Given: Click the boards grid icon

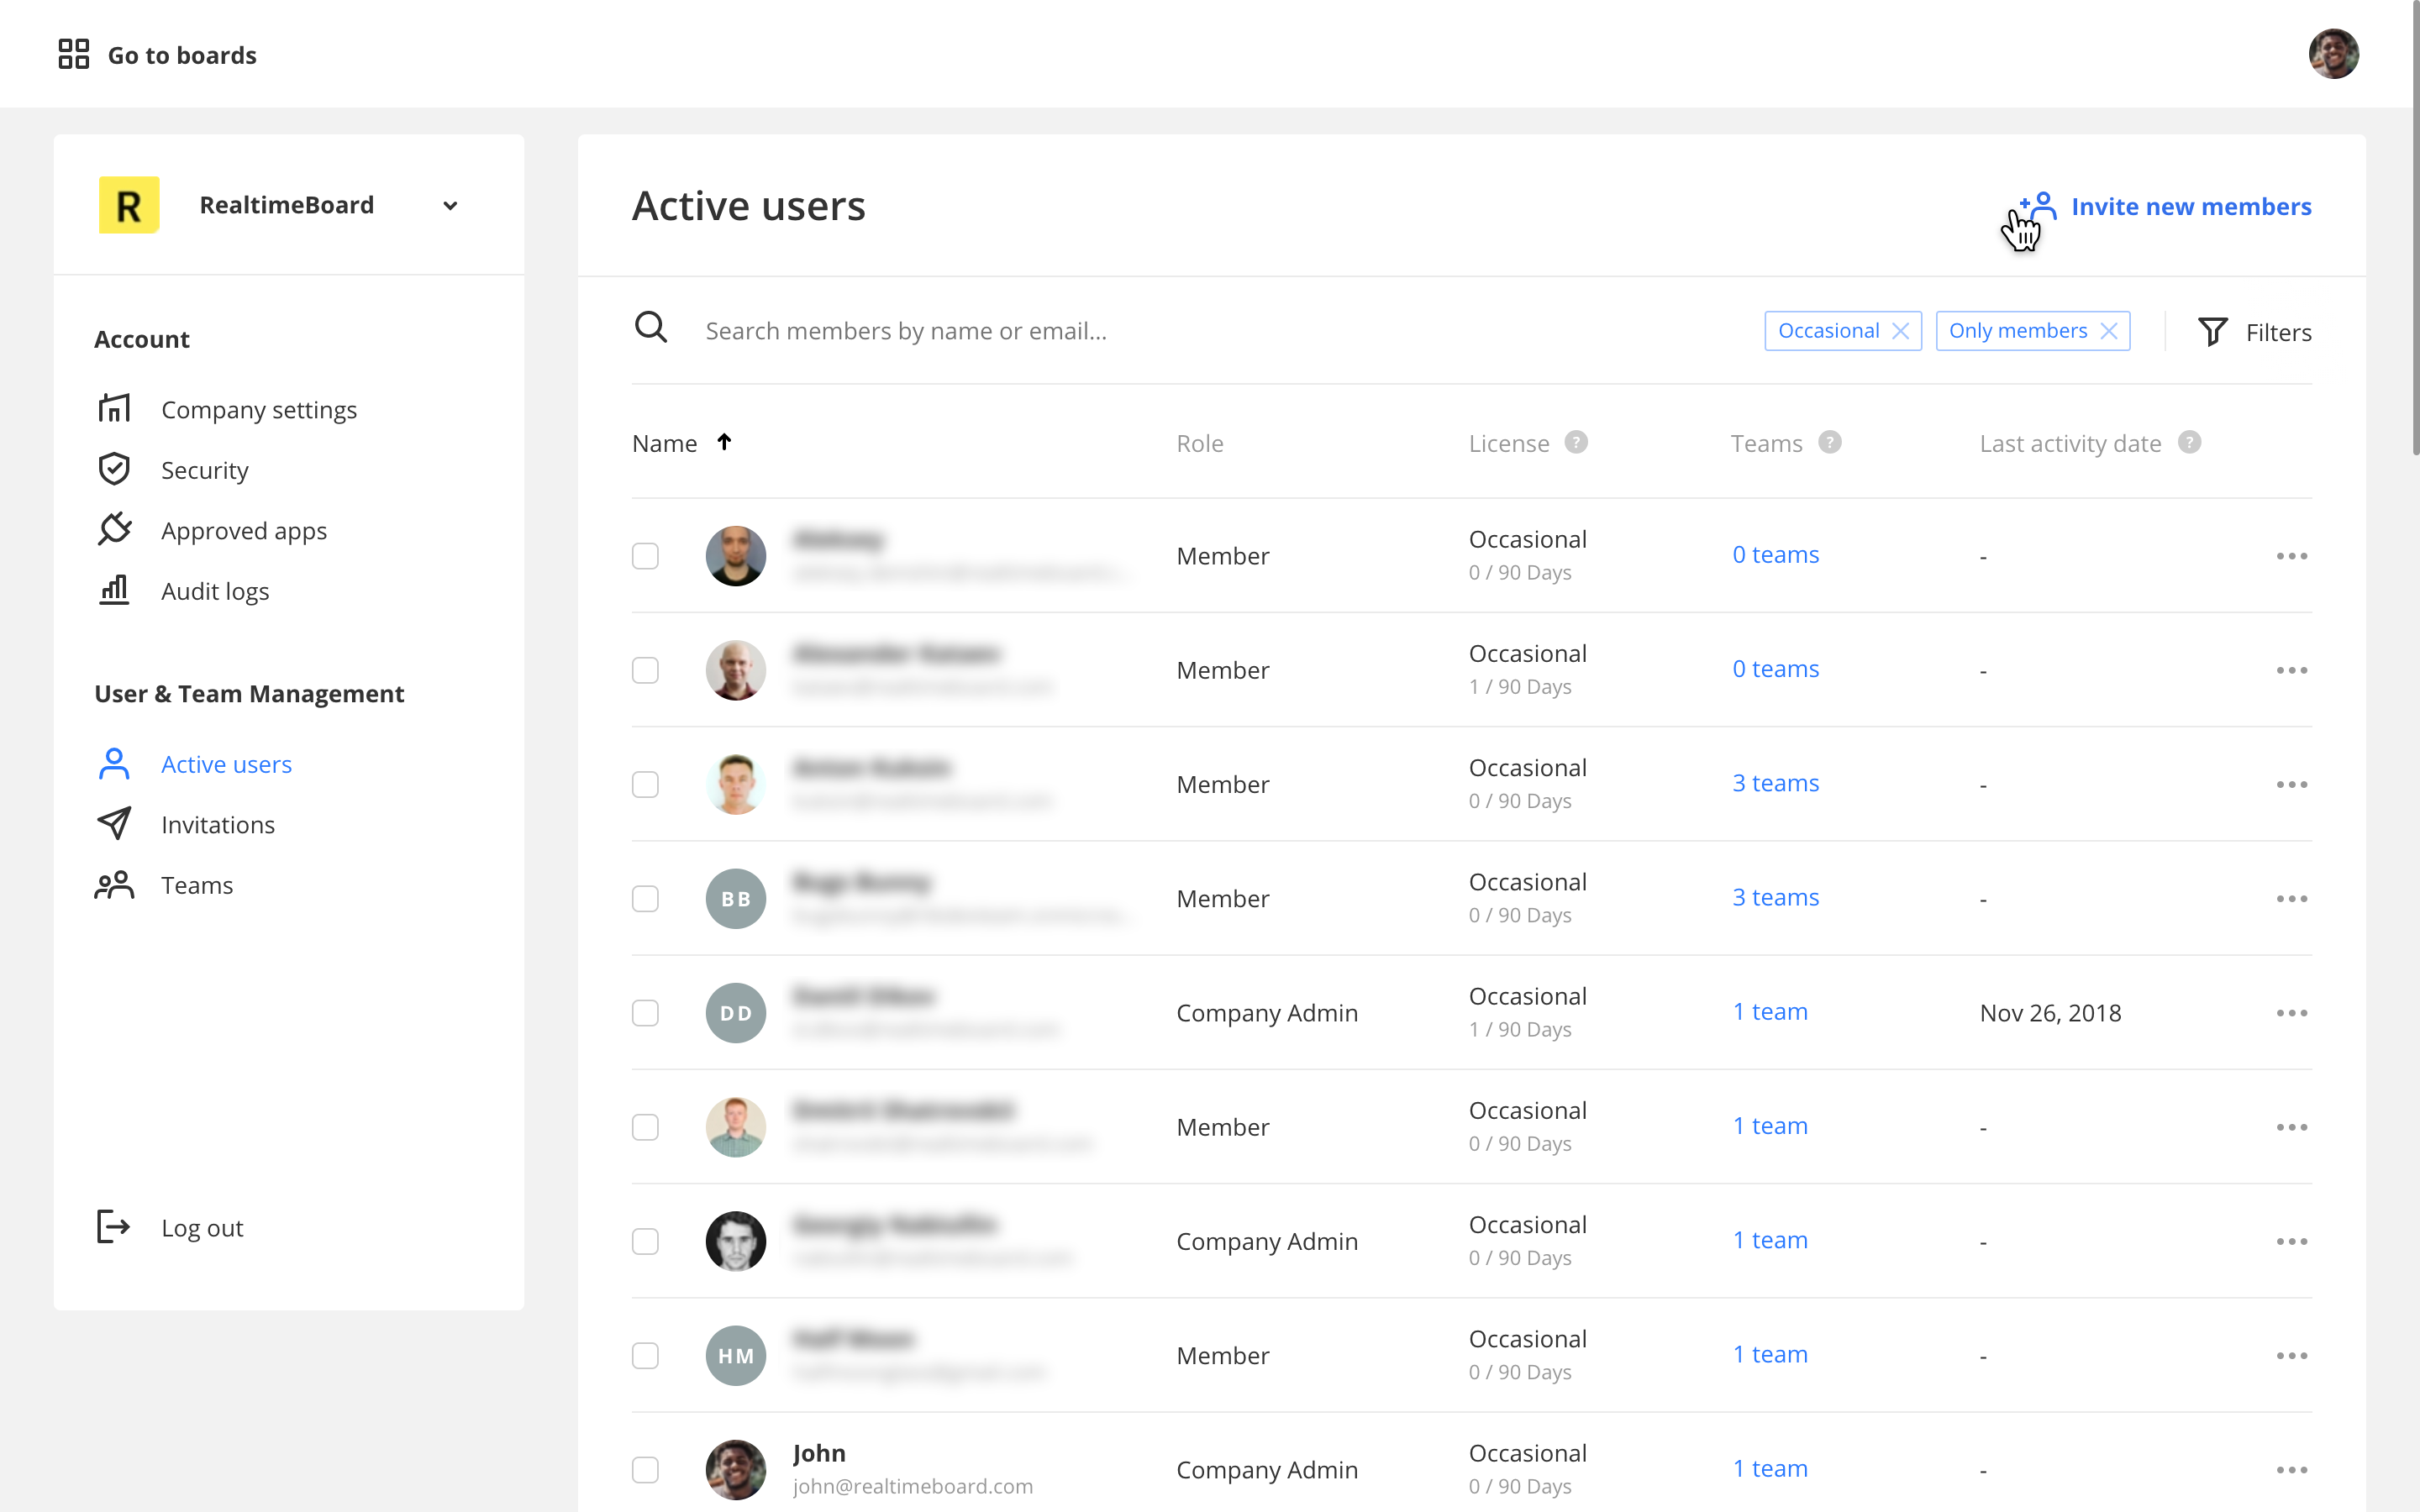Looking at the screenshot, I should tap(73, 54).
